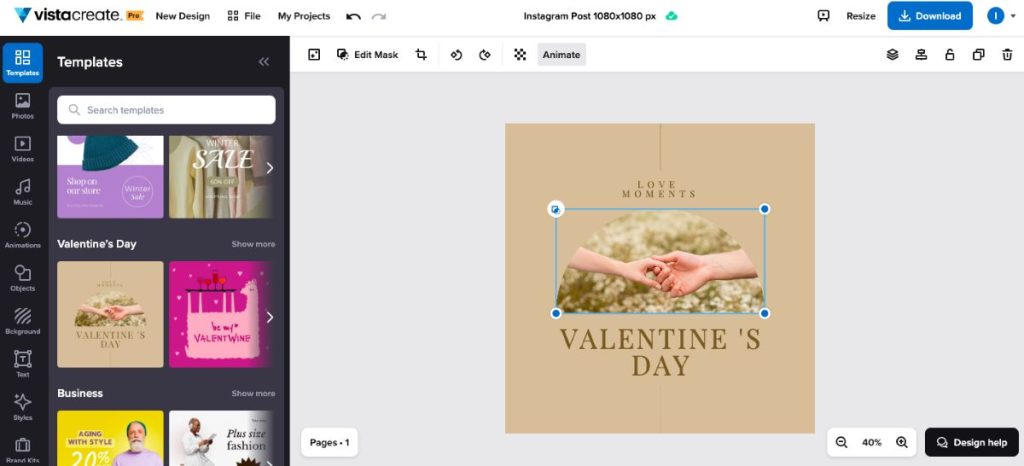Open the File menu

(244, 16)
